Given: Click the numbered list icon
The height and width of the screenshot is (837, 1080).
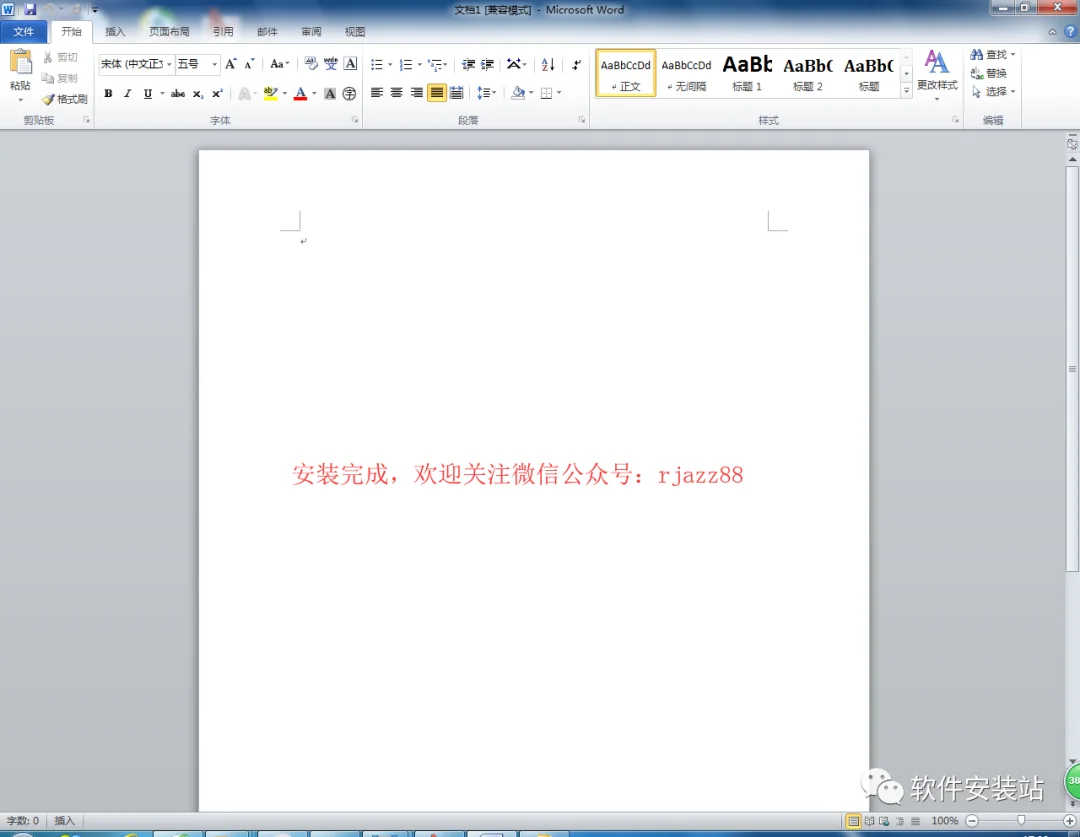Looking at the screenshot, I should [406, 65].
